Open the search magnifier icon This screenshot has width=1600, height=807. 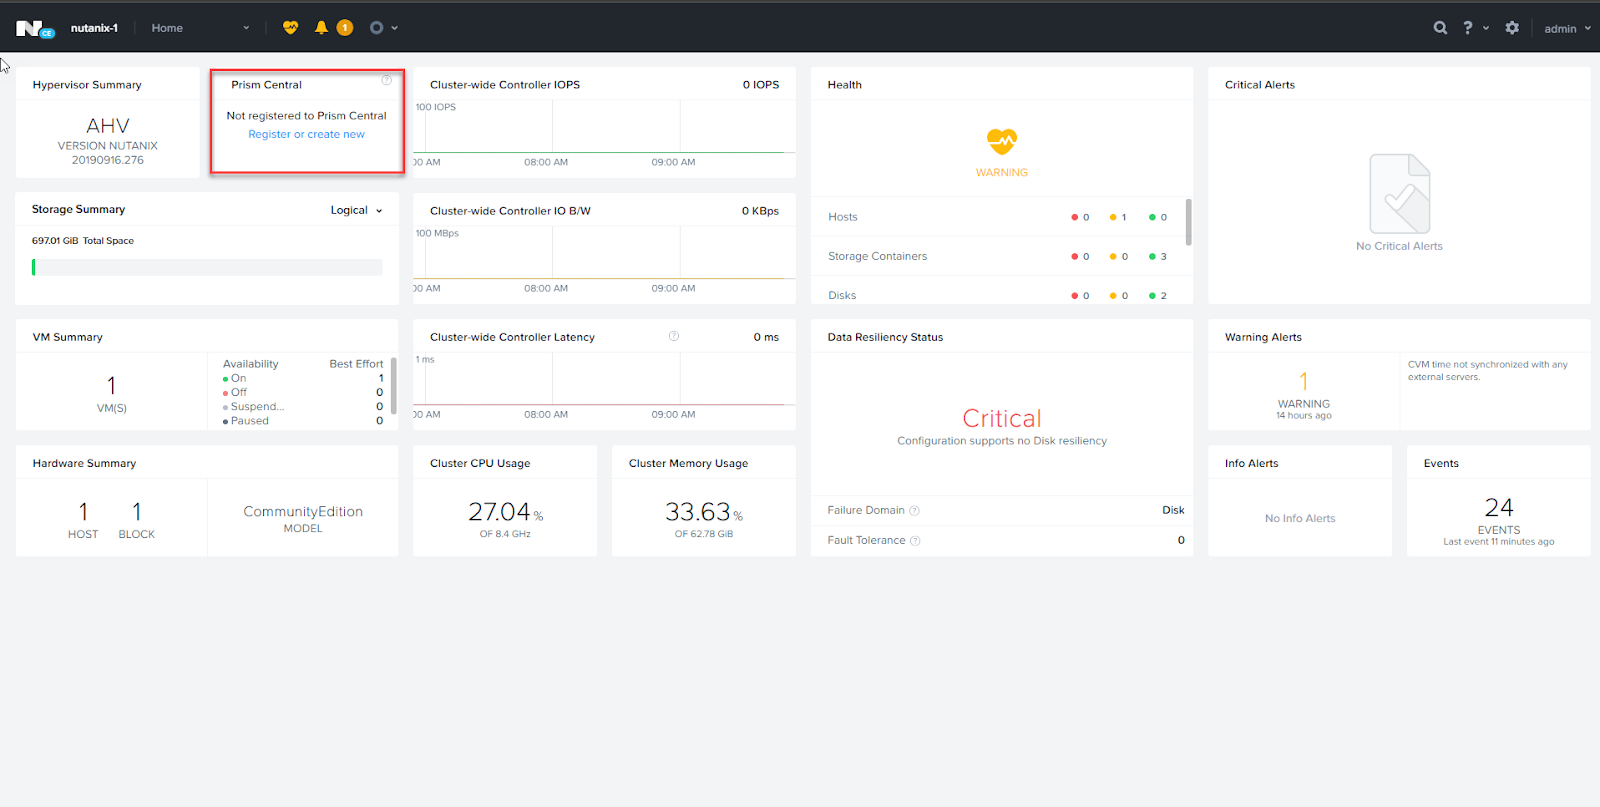(x=1440, y=28)
